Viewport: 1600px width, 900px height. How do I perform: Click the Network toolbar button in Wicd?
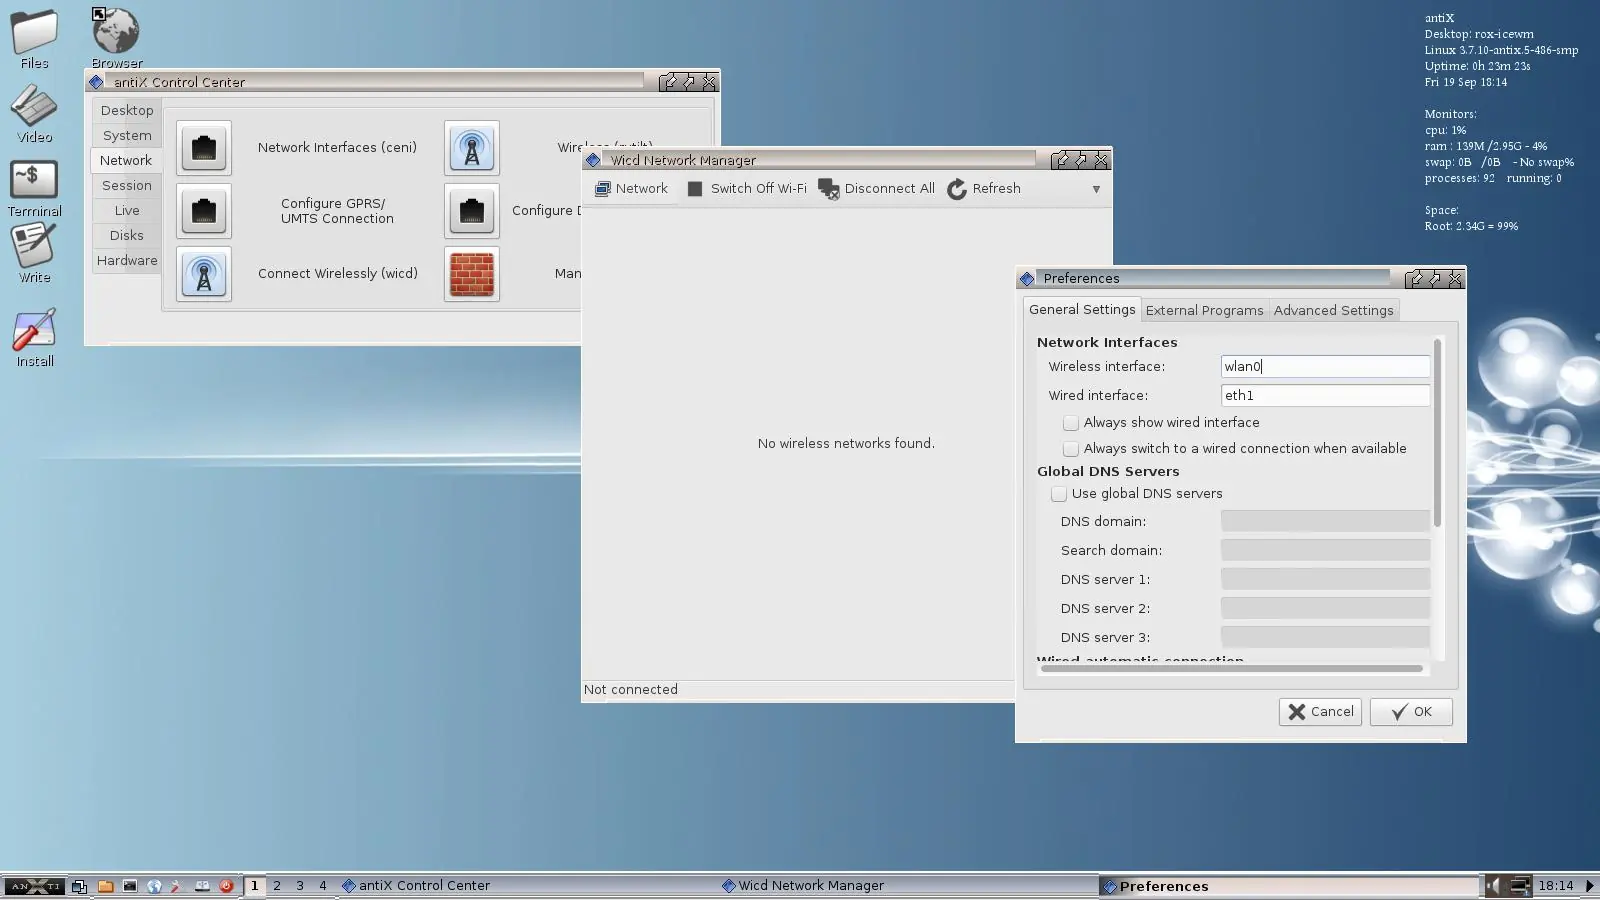coord(631,188)
